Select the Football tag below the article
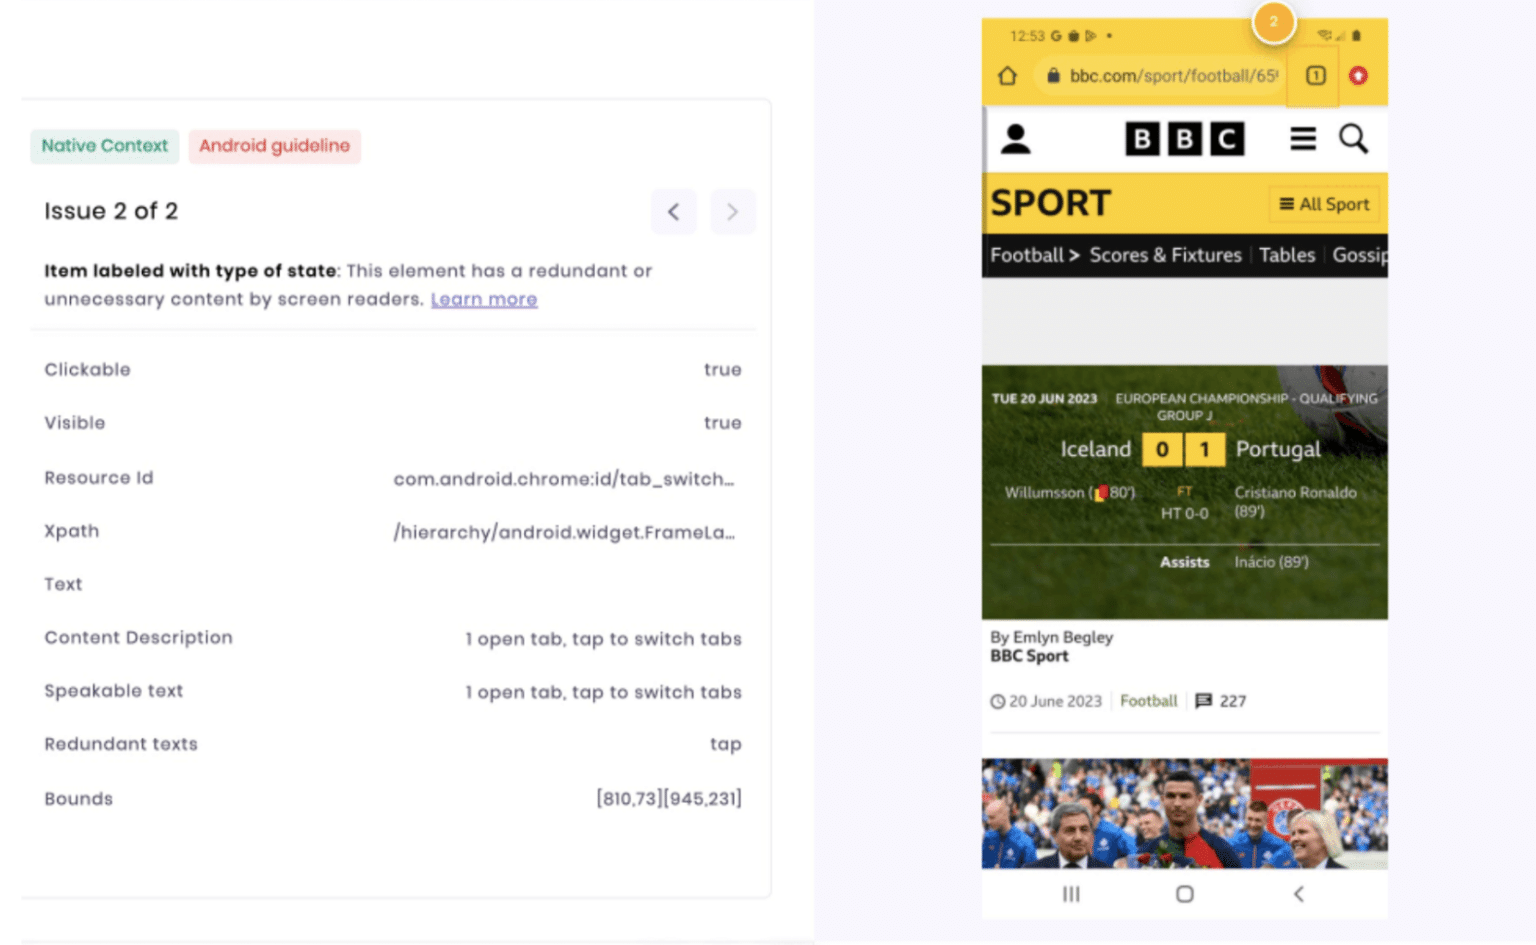This screenshot has height=945, width=1536. tap(1148, 700)
